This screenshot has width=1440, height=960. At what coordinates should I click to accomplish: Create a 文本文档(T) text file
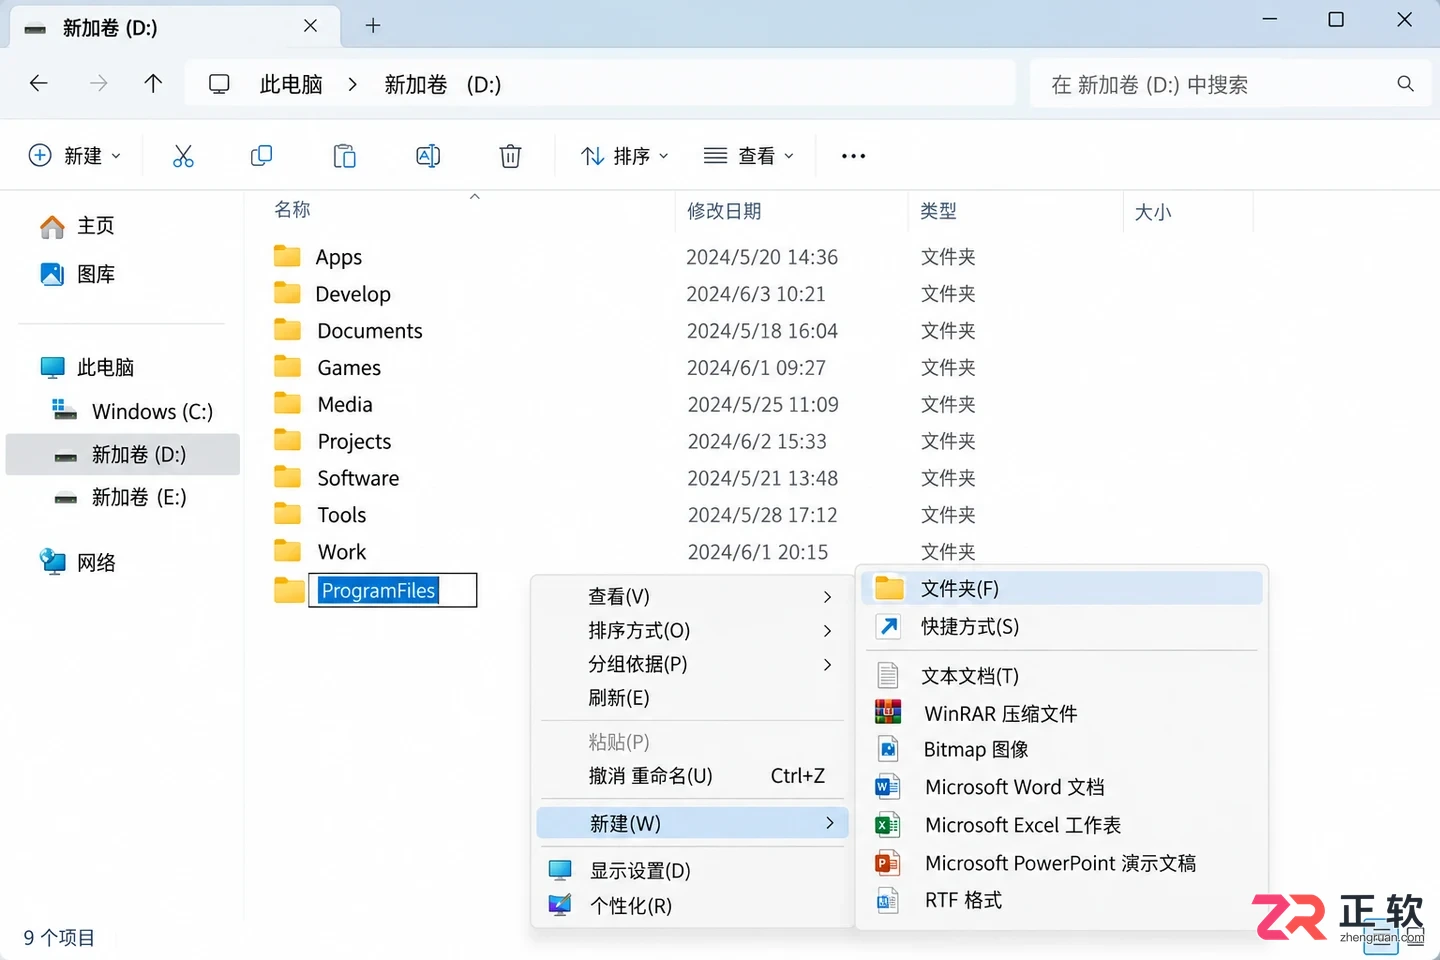[1062, 676]
